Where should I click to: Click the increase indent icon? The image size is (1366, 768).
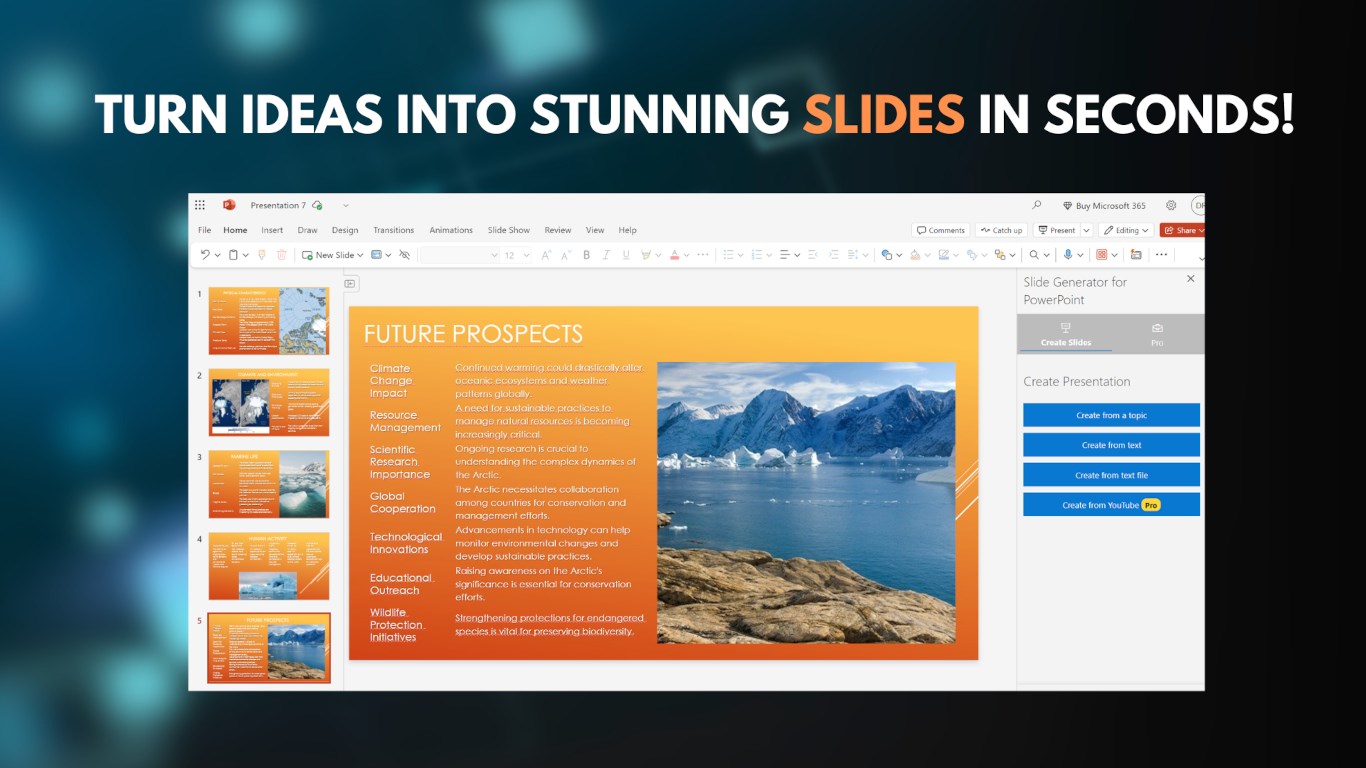(x=832, y=255)
